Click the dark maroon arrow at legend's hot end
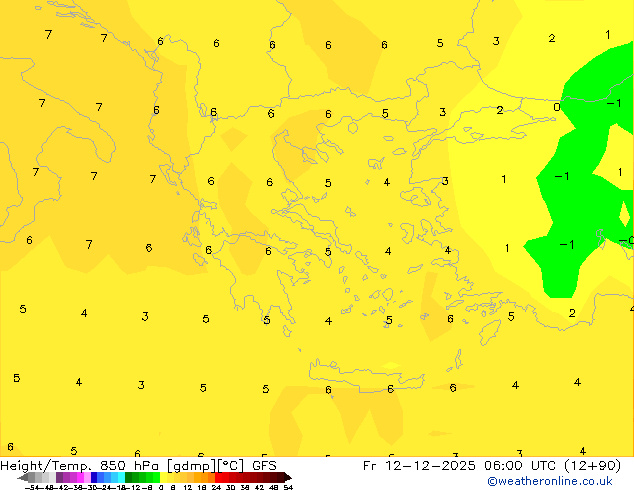 pos(288,478)
